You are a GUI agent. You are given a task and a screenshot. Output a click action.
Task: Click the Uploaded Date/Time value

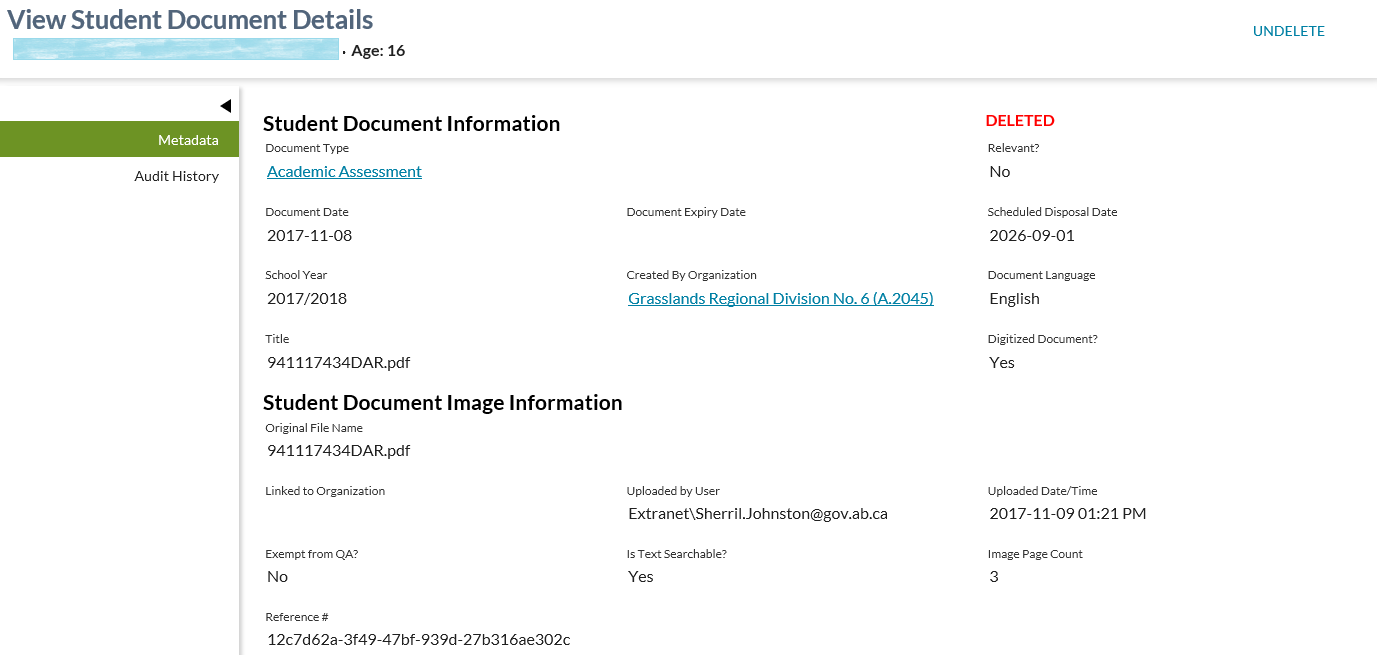(1067, 514)
